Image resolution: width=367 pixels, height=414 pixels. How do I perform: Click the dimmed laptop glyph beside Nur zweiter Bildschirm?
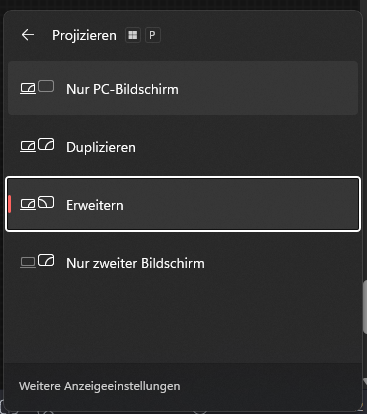pos(28,263)
